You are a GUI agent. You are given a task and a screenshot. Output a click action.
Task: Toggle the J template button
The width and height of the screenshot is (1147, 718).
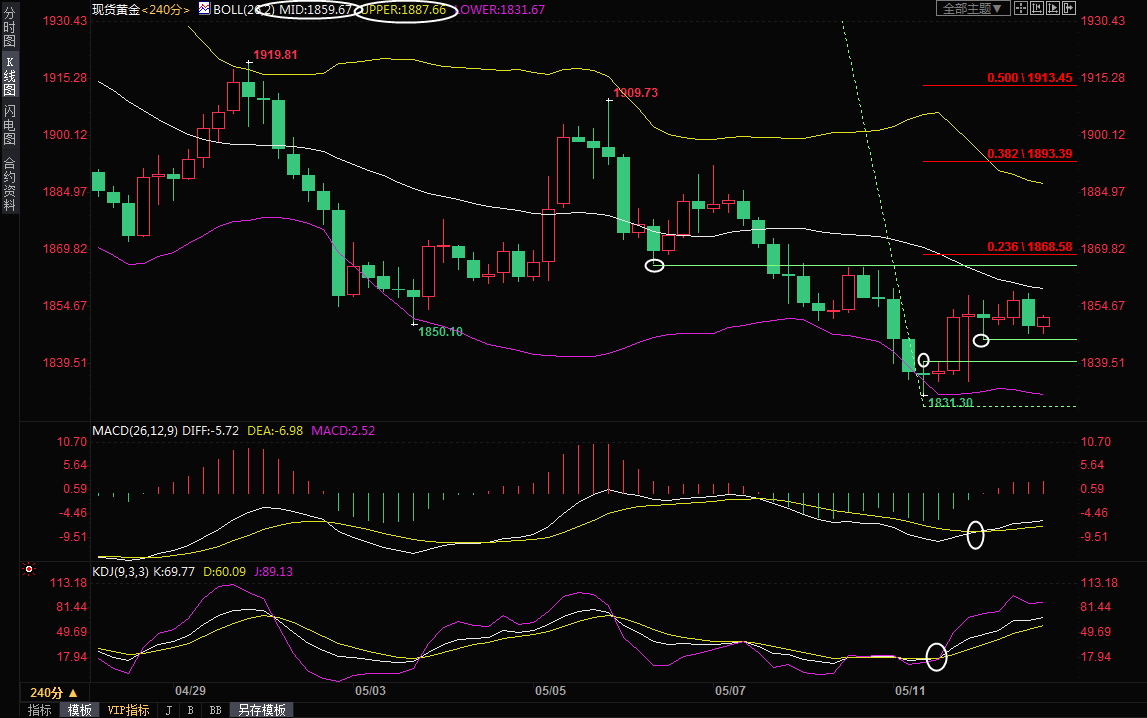pyautogui.click(x=168, y=710)
